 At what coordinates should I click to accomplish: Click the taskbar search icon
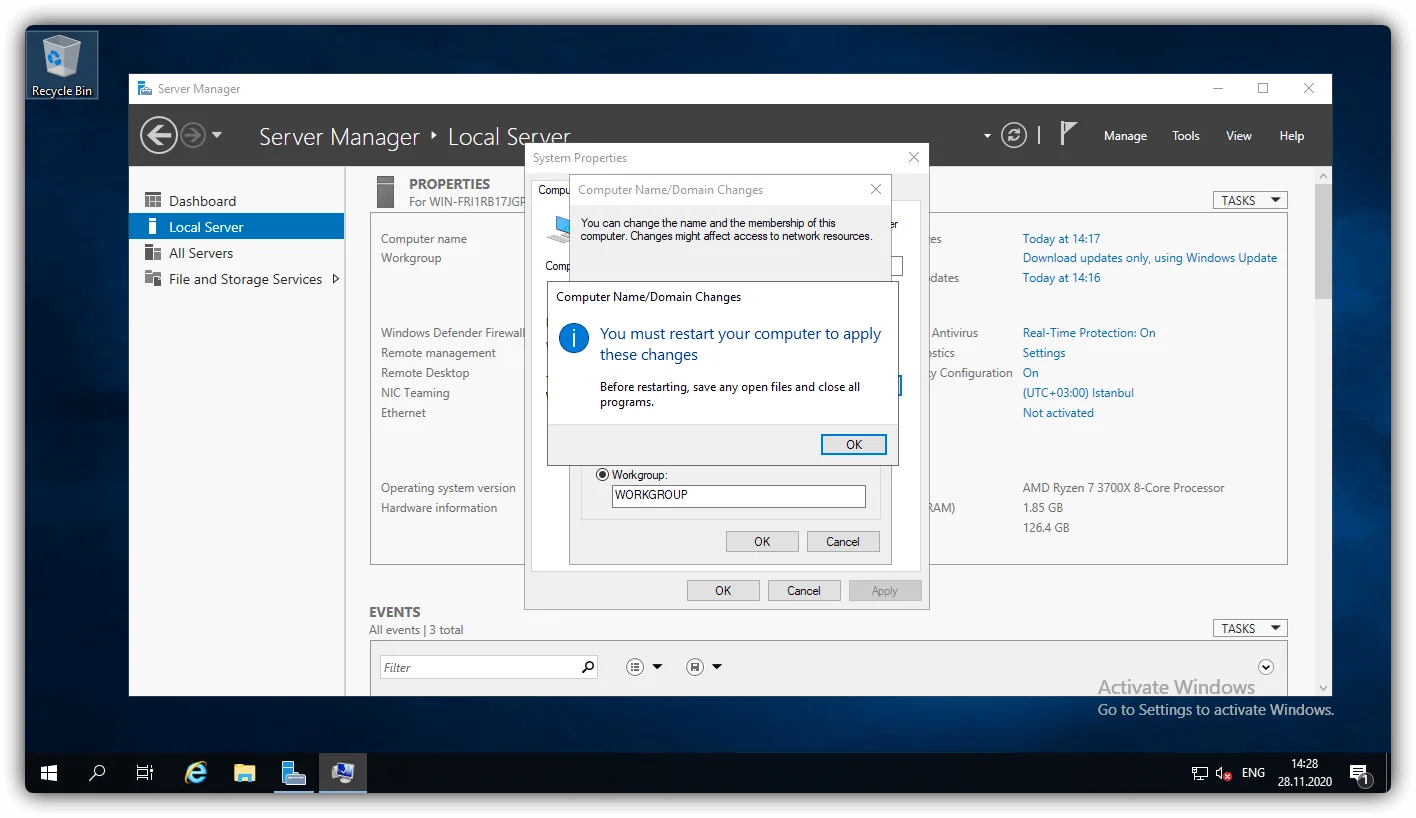point(97,773)
